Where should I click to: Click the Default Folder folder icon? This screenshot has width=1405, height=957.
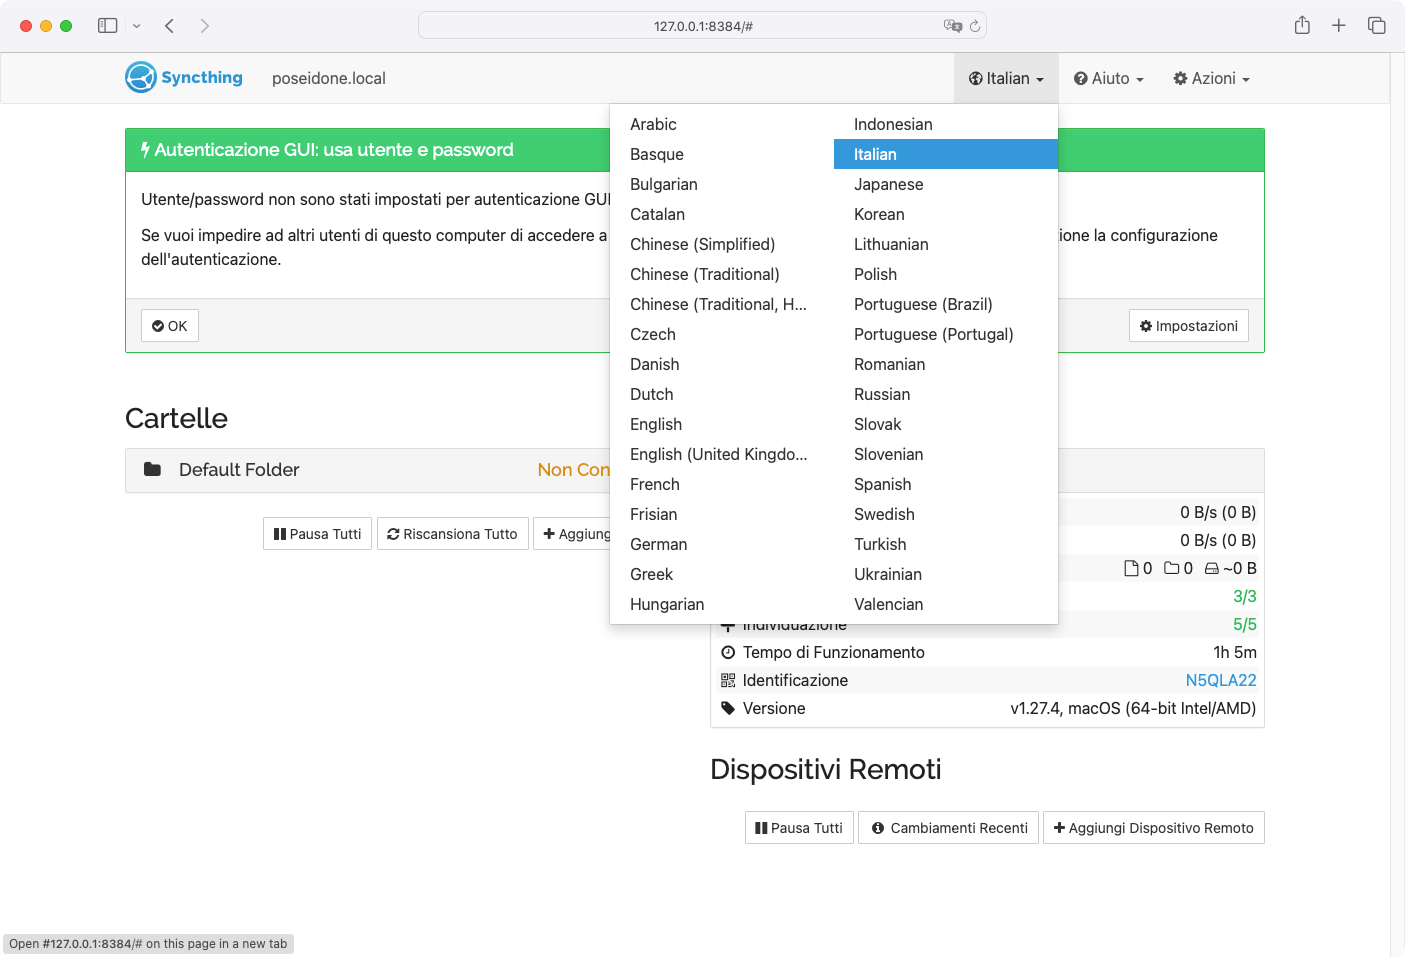(153, 470)
